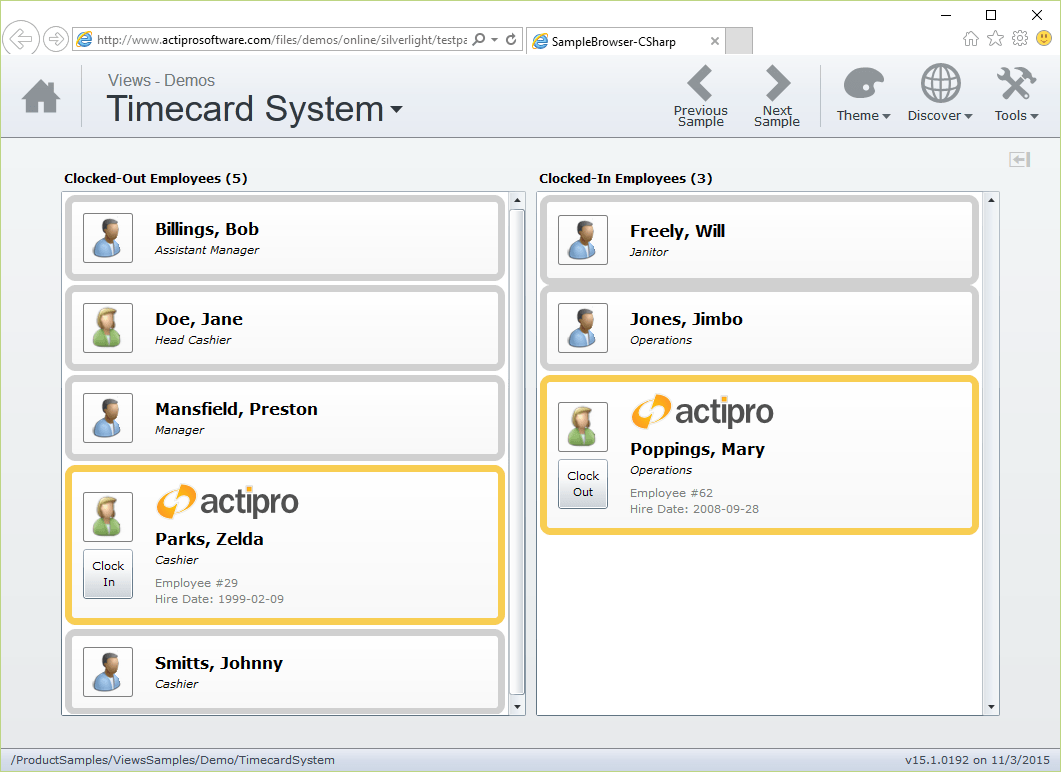Image resolution: width=1061 pixels, height=772 pixels.
Task: Click the blue collapse arrow above the employee panels
Action: (x=1018, y=159)
